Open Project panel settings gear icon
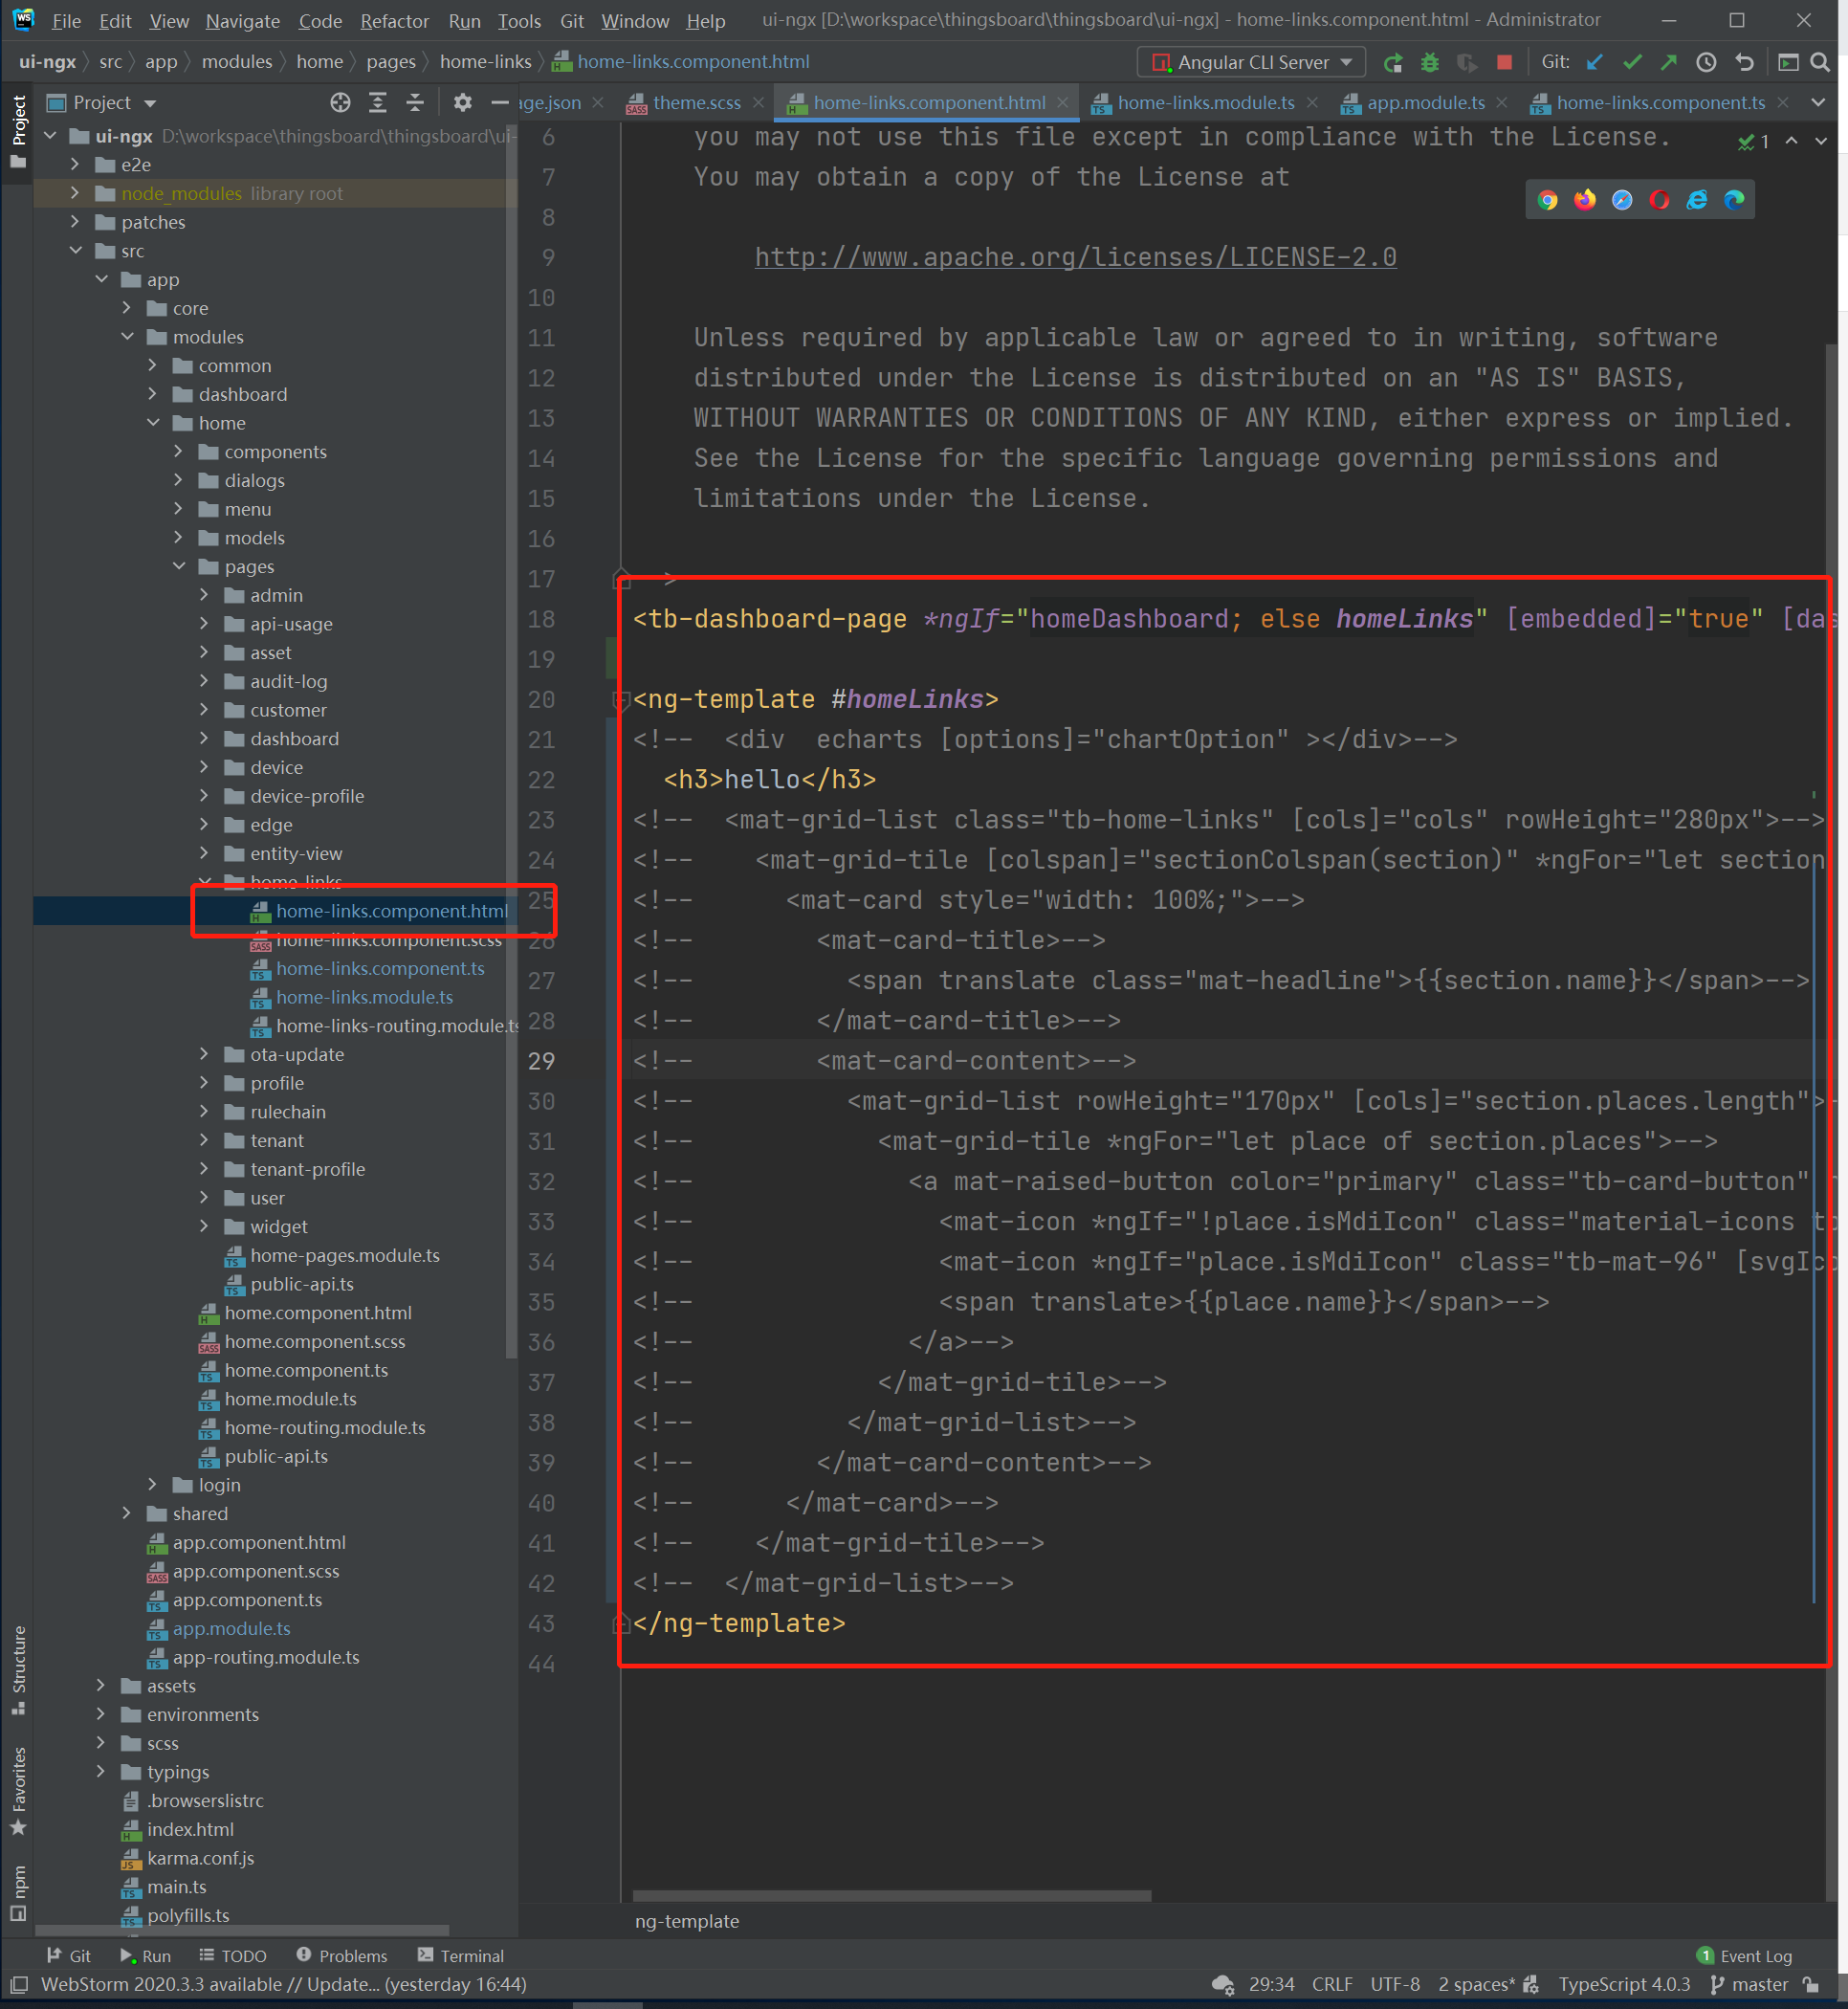The width and height of the screenshot is (1848, 2009). click(x=462, y=103)
